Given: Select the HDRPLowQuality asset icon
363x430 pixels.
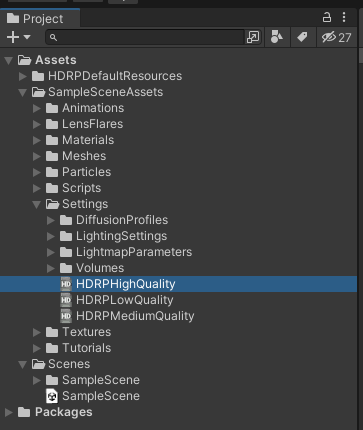Looking at the screenshot, I should (x=66, y=300).
